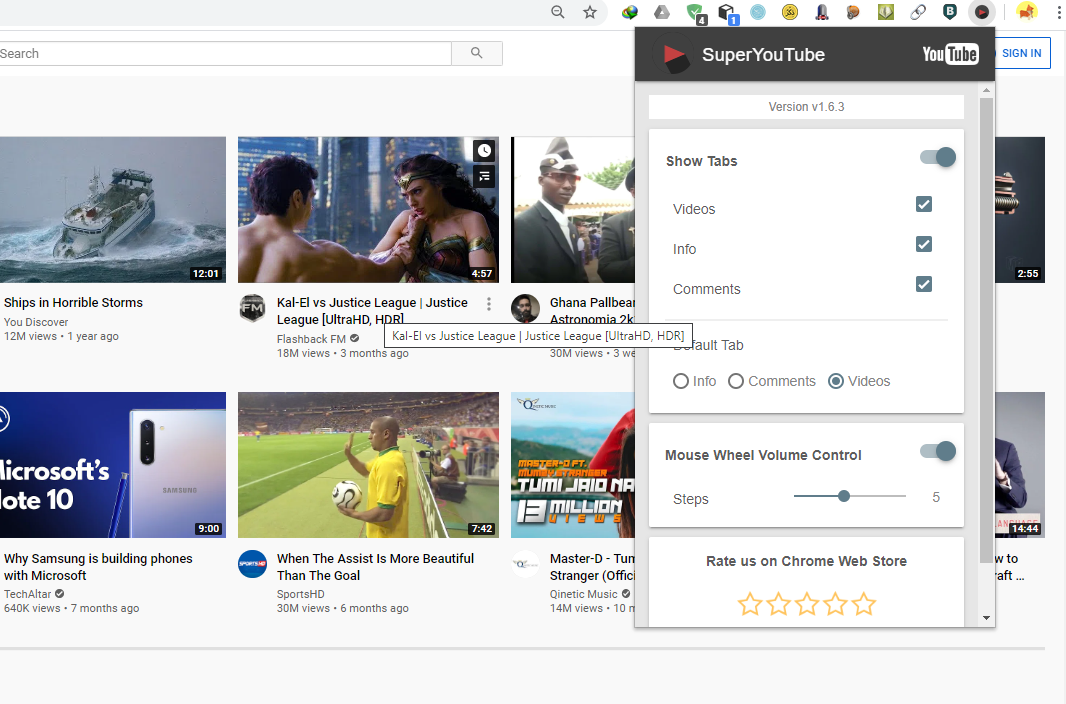The height and width of the screenshot is (704, 1066).
Task: Click the zoom magnifier icon in address bar
Action: 558,12
